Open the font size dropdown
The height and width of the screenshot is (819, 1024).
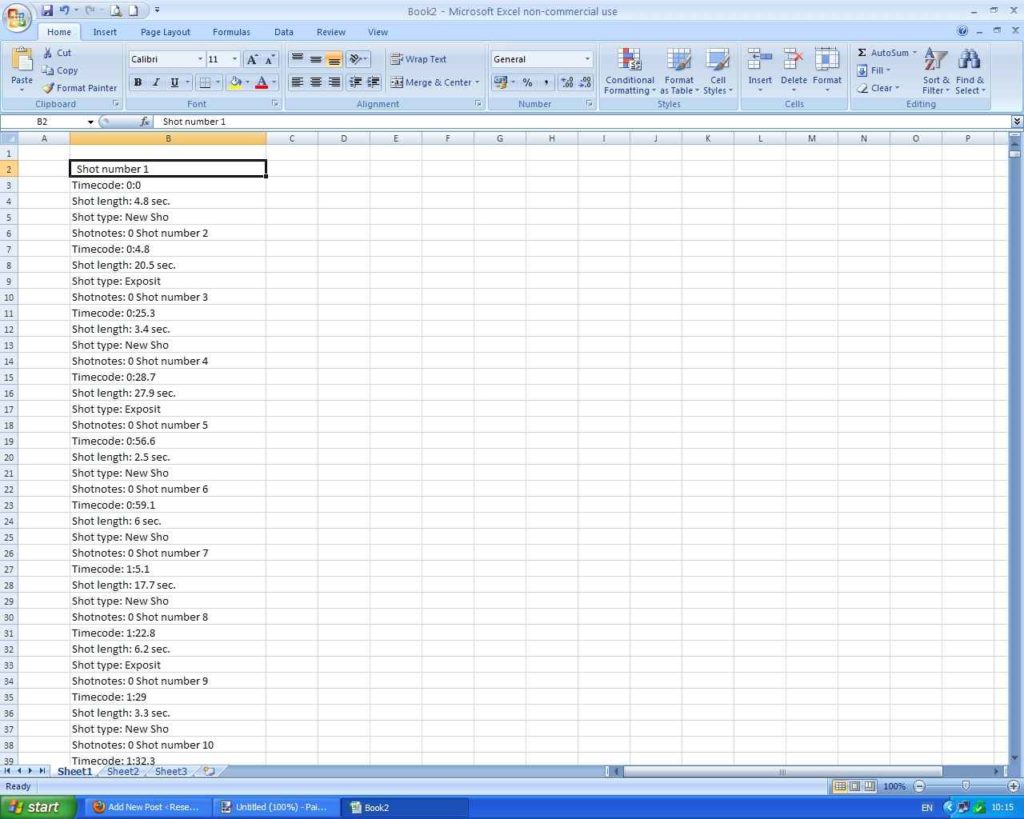coord(235,60)
